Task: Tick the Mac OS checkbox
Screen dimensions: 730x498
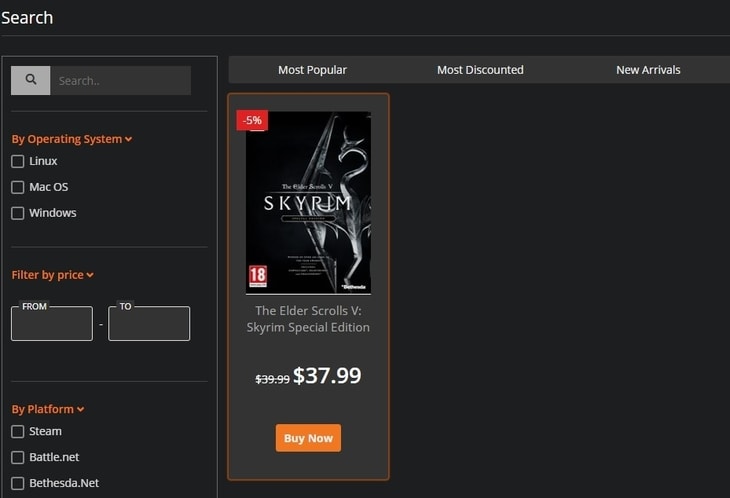Action: (18, 187)
